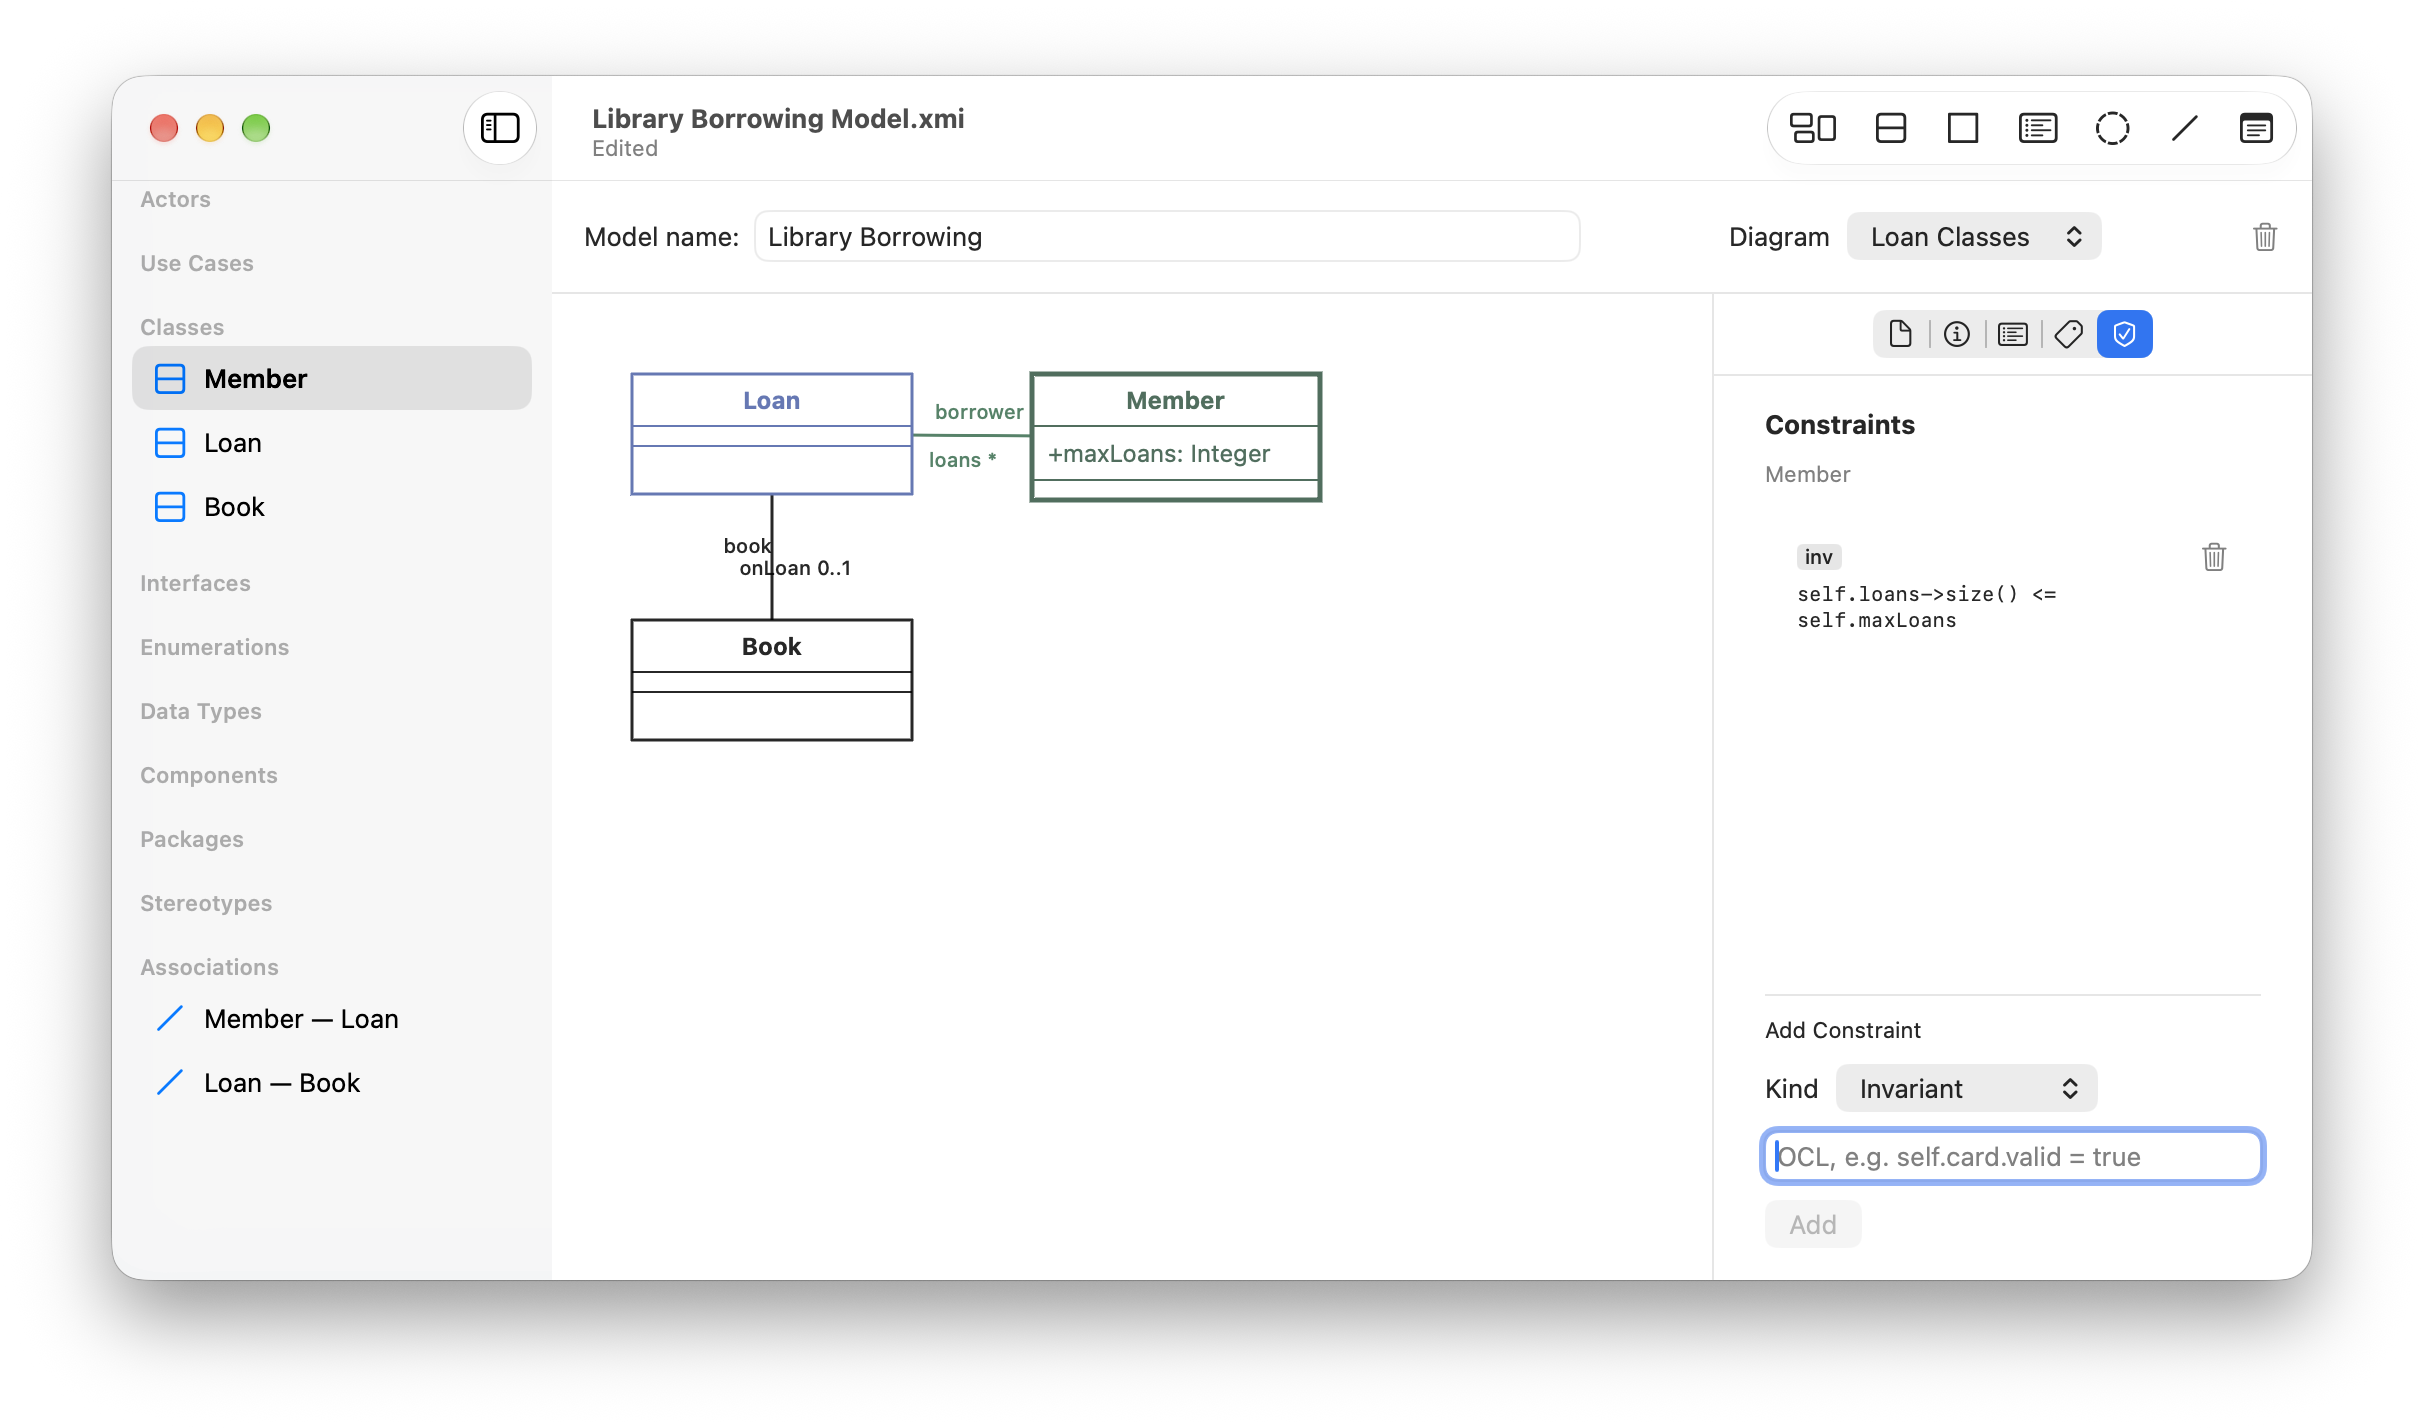Screen dimensions: 2424x1428
Task: Select Book class in sidebar
Action: (x=332, y=507)
